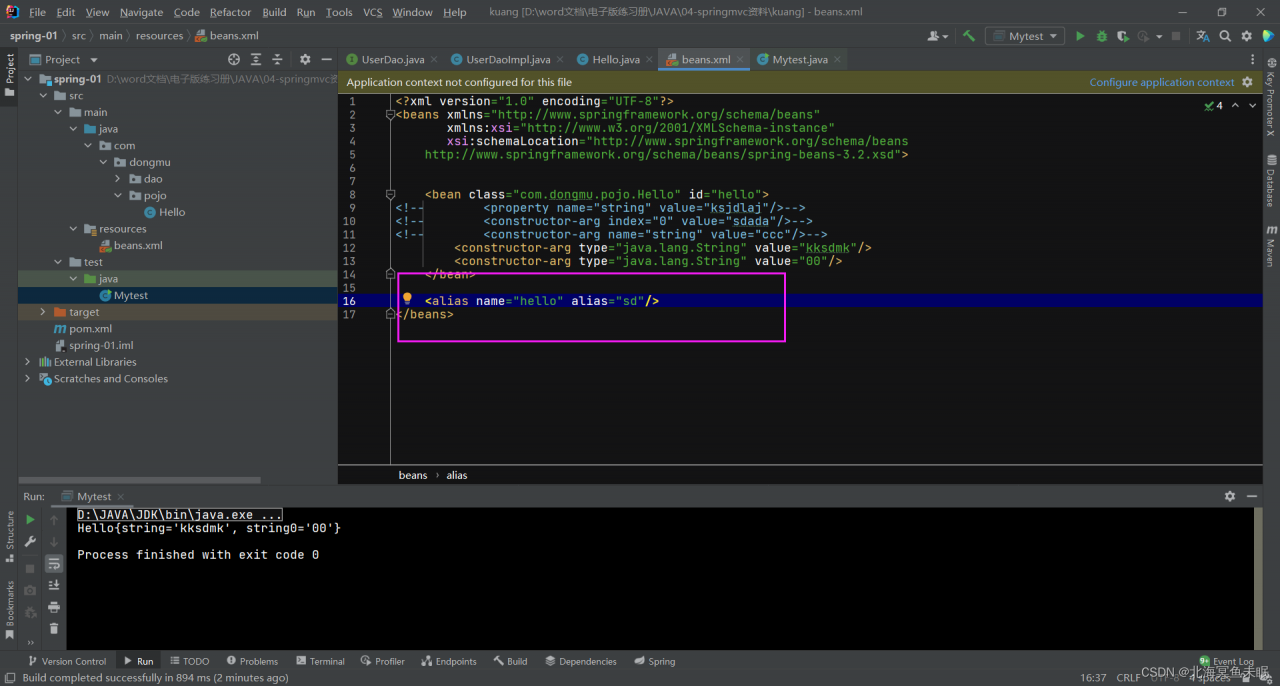Print the console output using the printer icon
1280x686 pixels.
[x=54, y=607]
